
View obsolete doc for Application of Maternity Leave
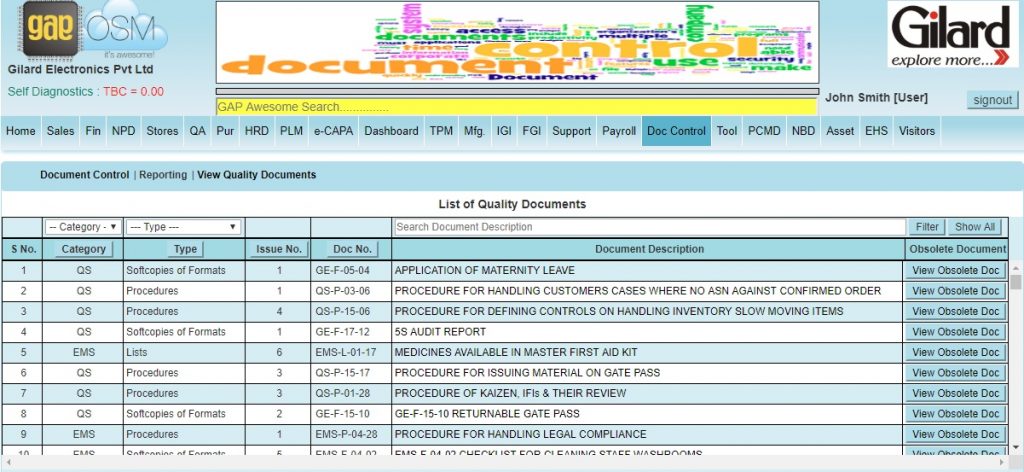[955, 270]
